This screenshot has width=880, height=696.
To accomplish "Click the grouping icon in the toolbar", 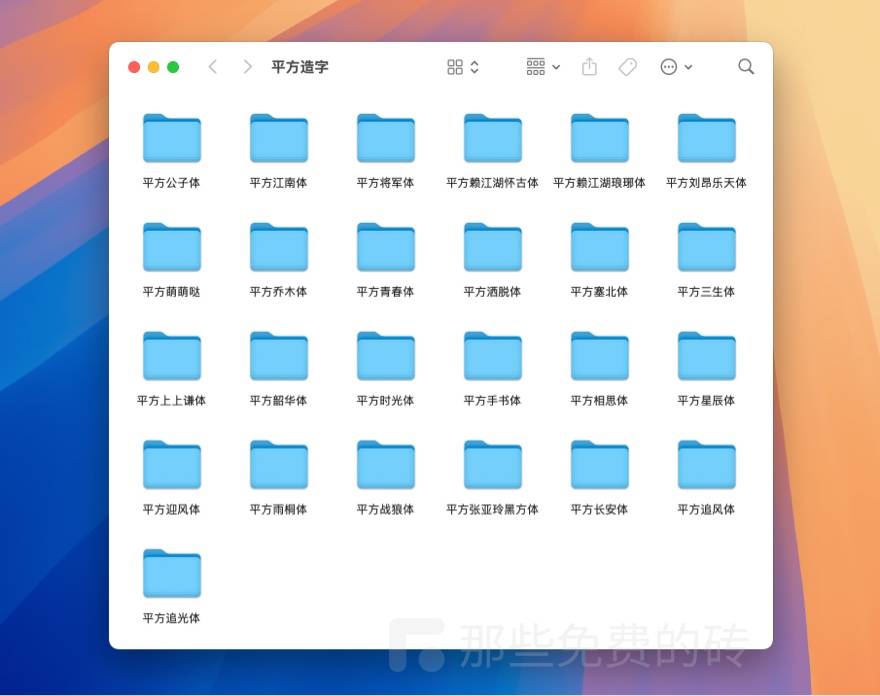I will click(x=535, y=67).
